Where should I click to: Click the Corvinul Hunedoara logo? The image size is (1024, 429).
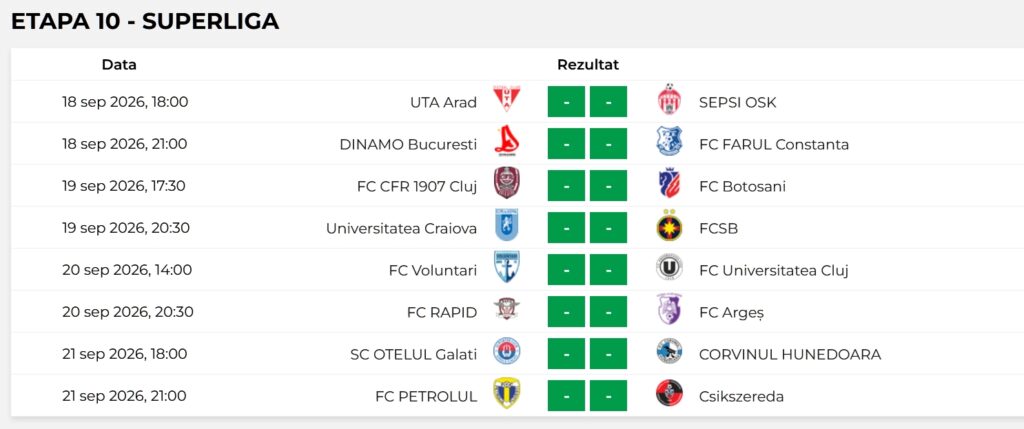[x=669, y=351]
